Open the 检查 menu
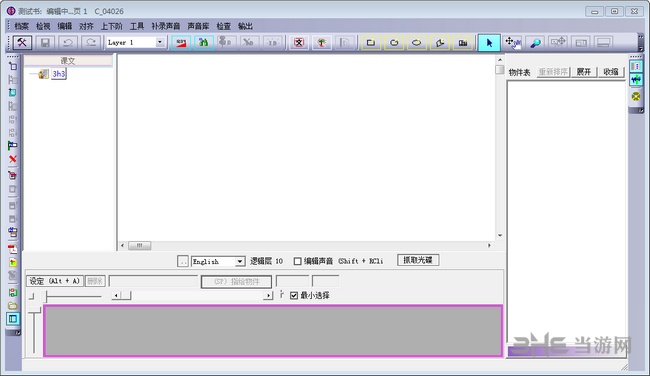This screenshot has height=376, width=650. pos(223,26)
